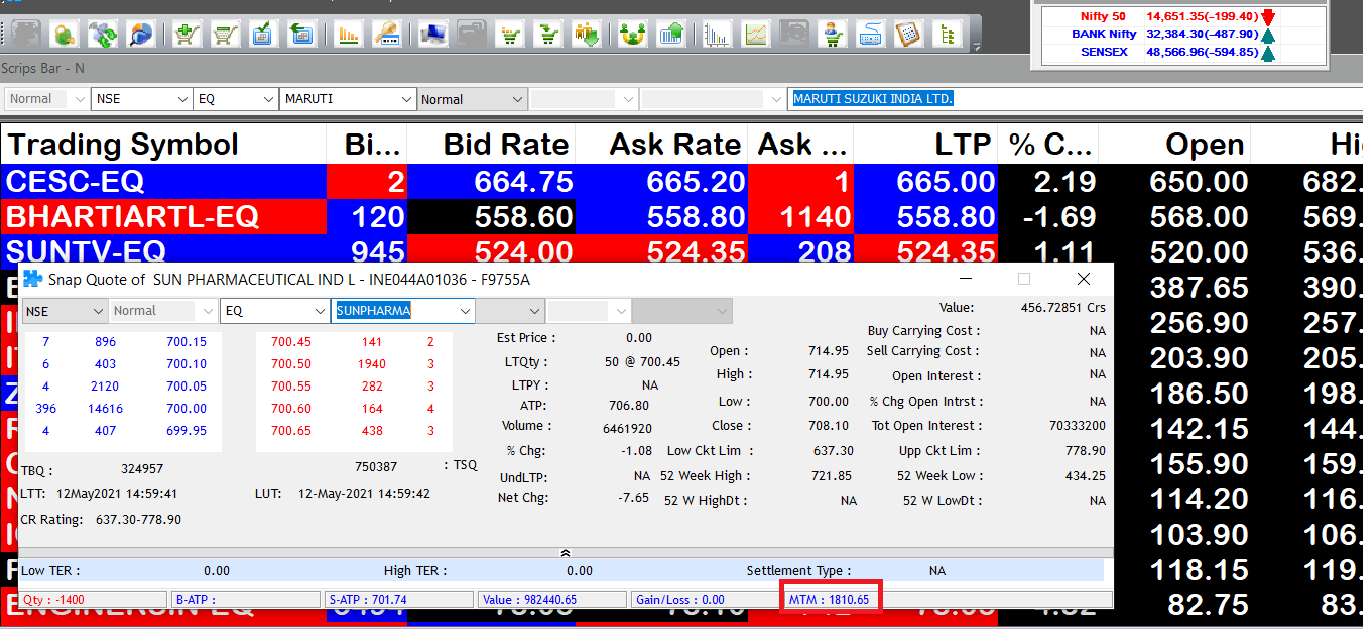
Task: Click the plain shopping cart toolbar icon
Action: tap(225, 34)
